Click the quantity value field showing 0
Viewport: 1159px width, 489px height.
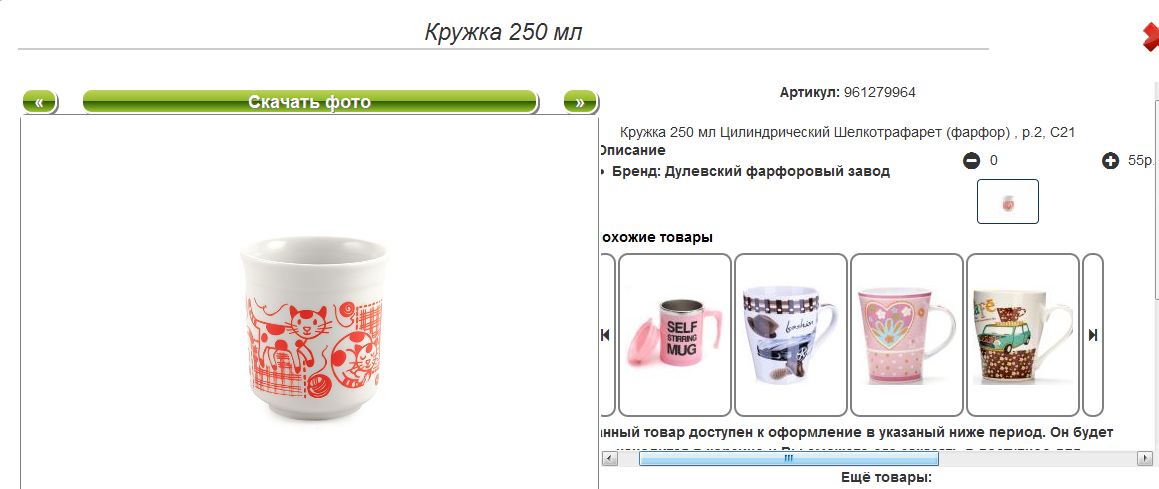993,160
